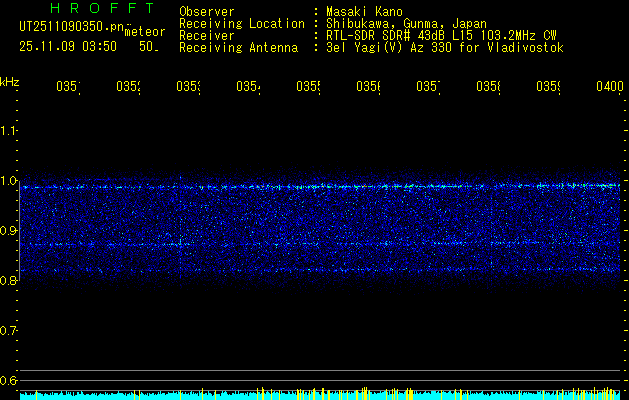Click the 0353 time axis label

[188, 86]
